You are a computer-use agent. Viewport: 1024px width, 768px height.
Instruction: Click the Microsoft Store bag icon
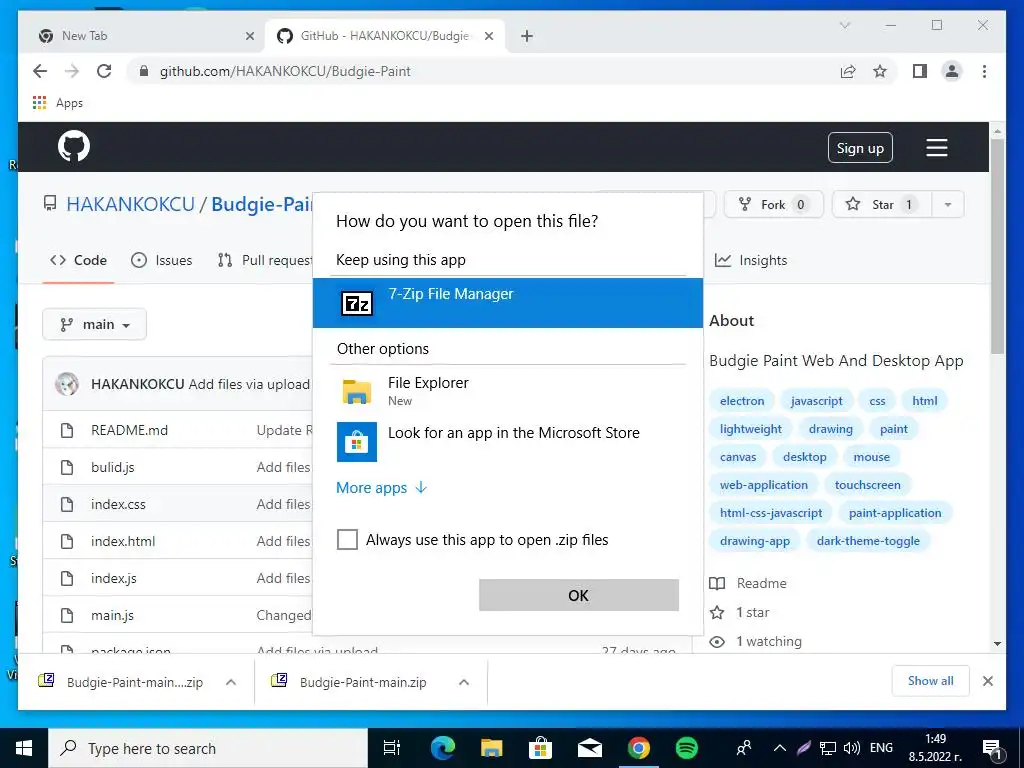pos(357,441)
